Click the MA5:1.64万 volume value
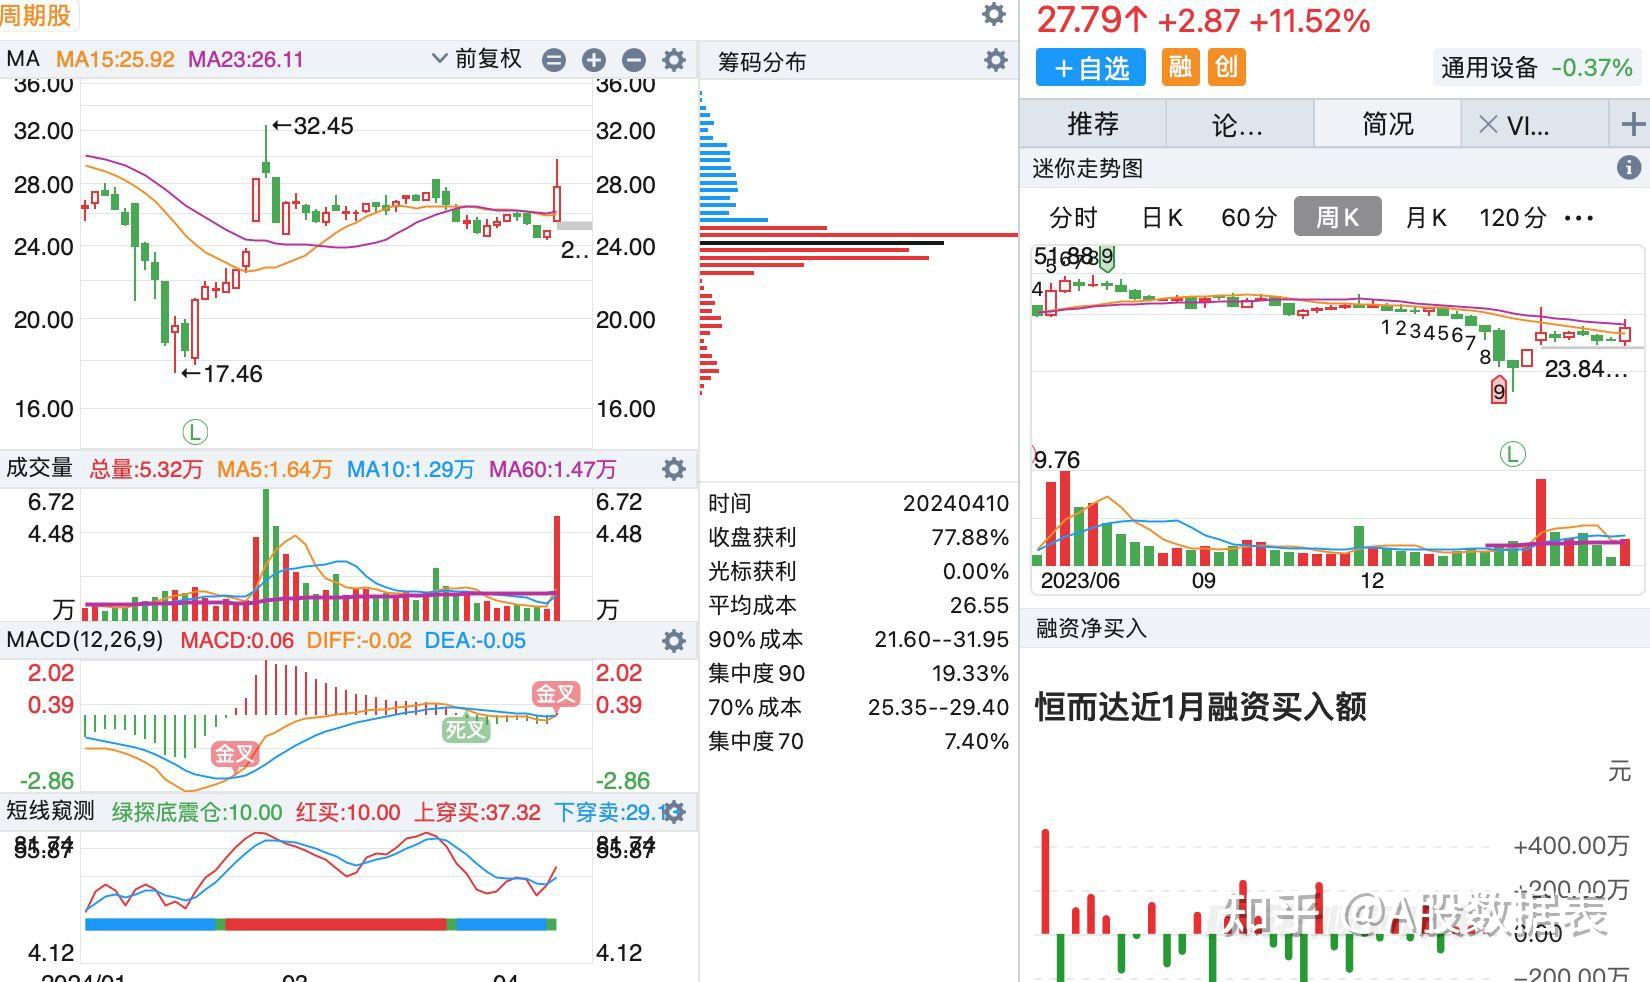Image resolution: width=1650 pixels, height=982 pixels. tap(275, 469)
